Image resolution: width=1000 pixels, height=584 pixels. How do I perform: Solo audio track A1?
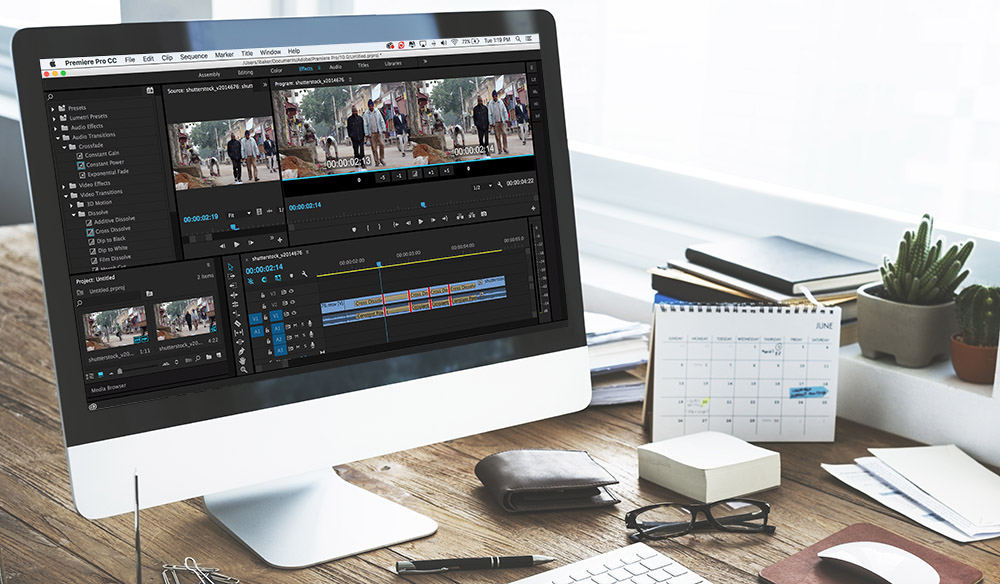303,325
